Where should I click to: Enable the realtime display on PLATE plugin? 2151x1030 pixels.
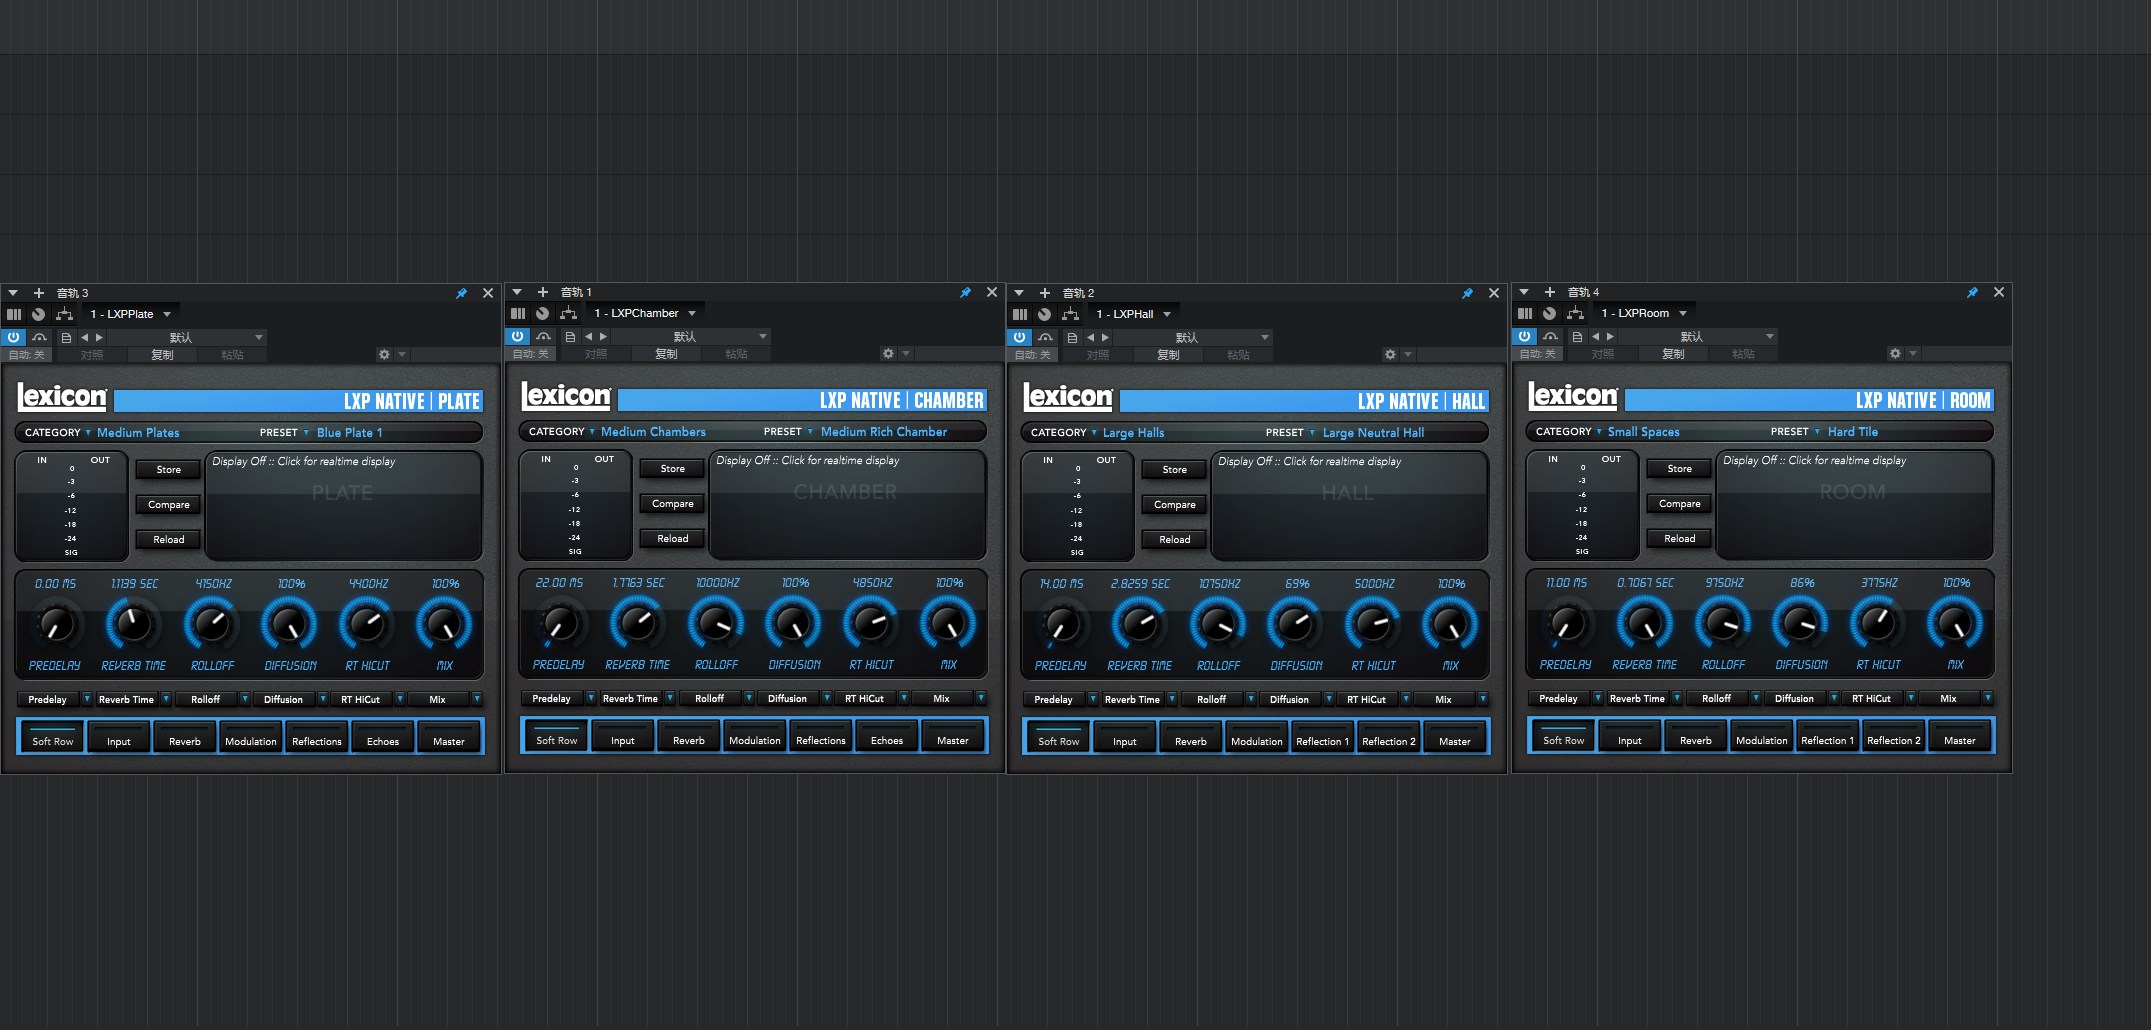(x=344, y=505)
